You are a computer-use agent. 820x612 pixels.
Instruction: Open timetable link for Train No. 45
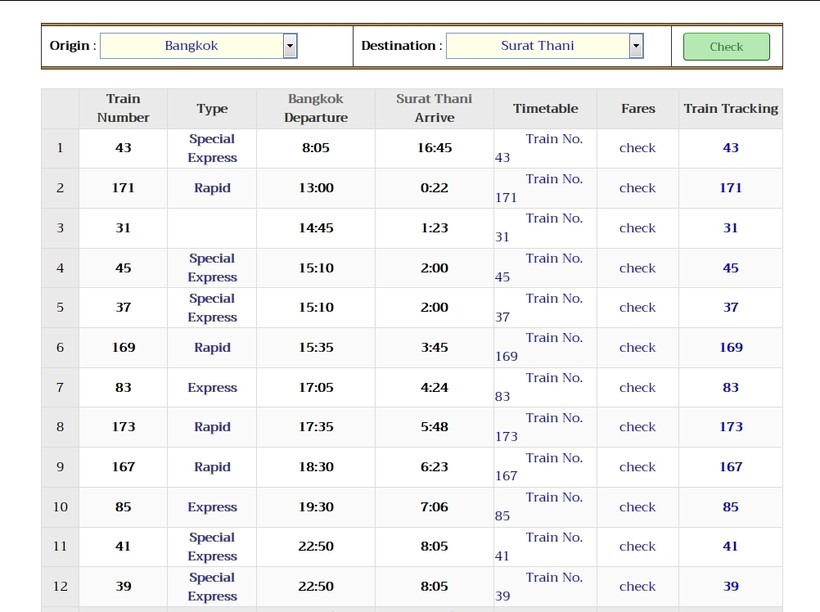point(553,259)
